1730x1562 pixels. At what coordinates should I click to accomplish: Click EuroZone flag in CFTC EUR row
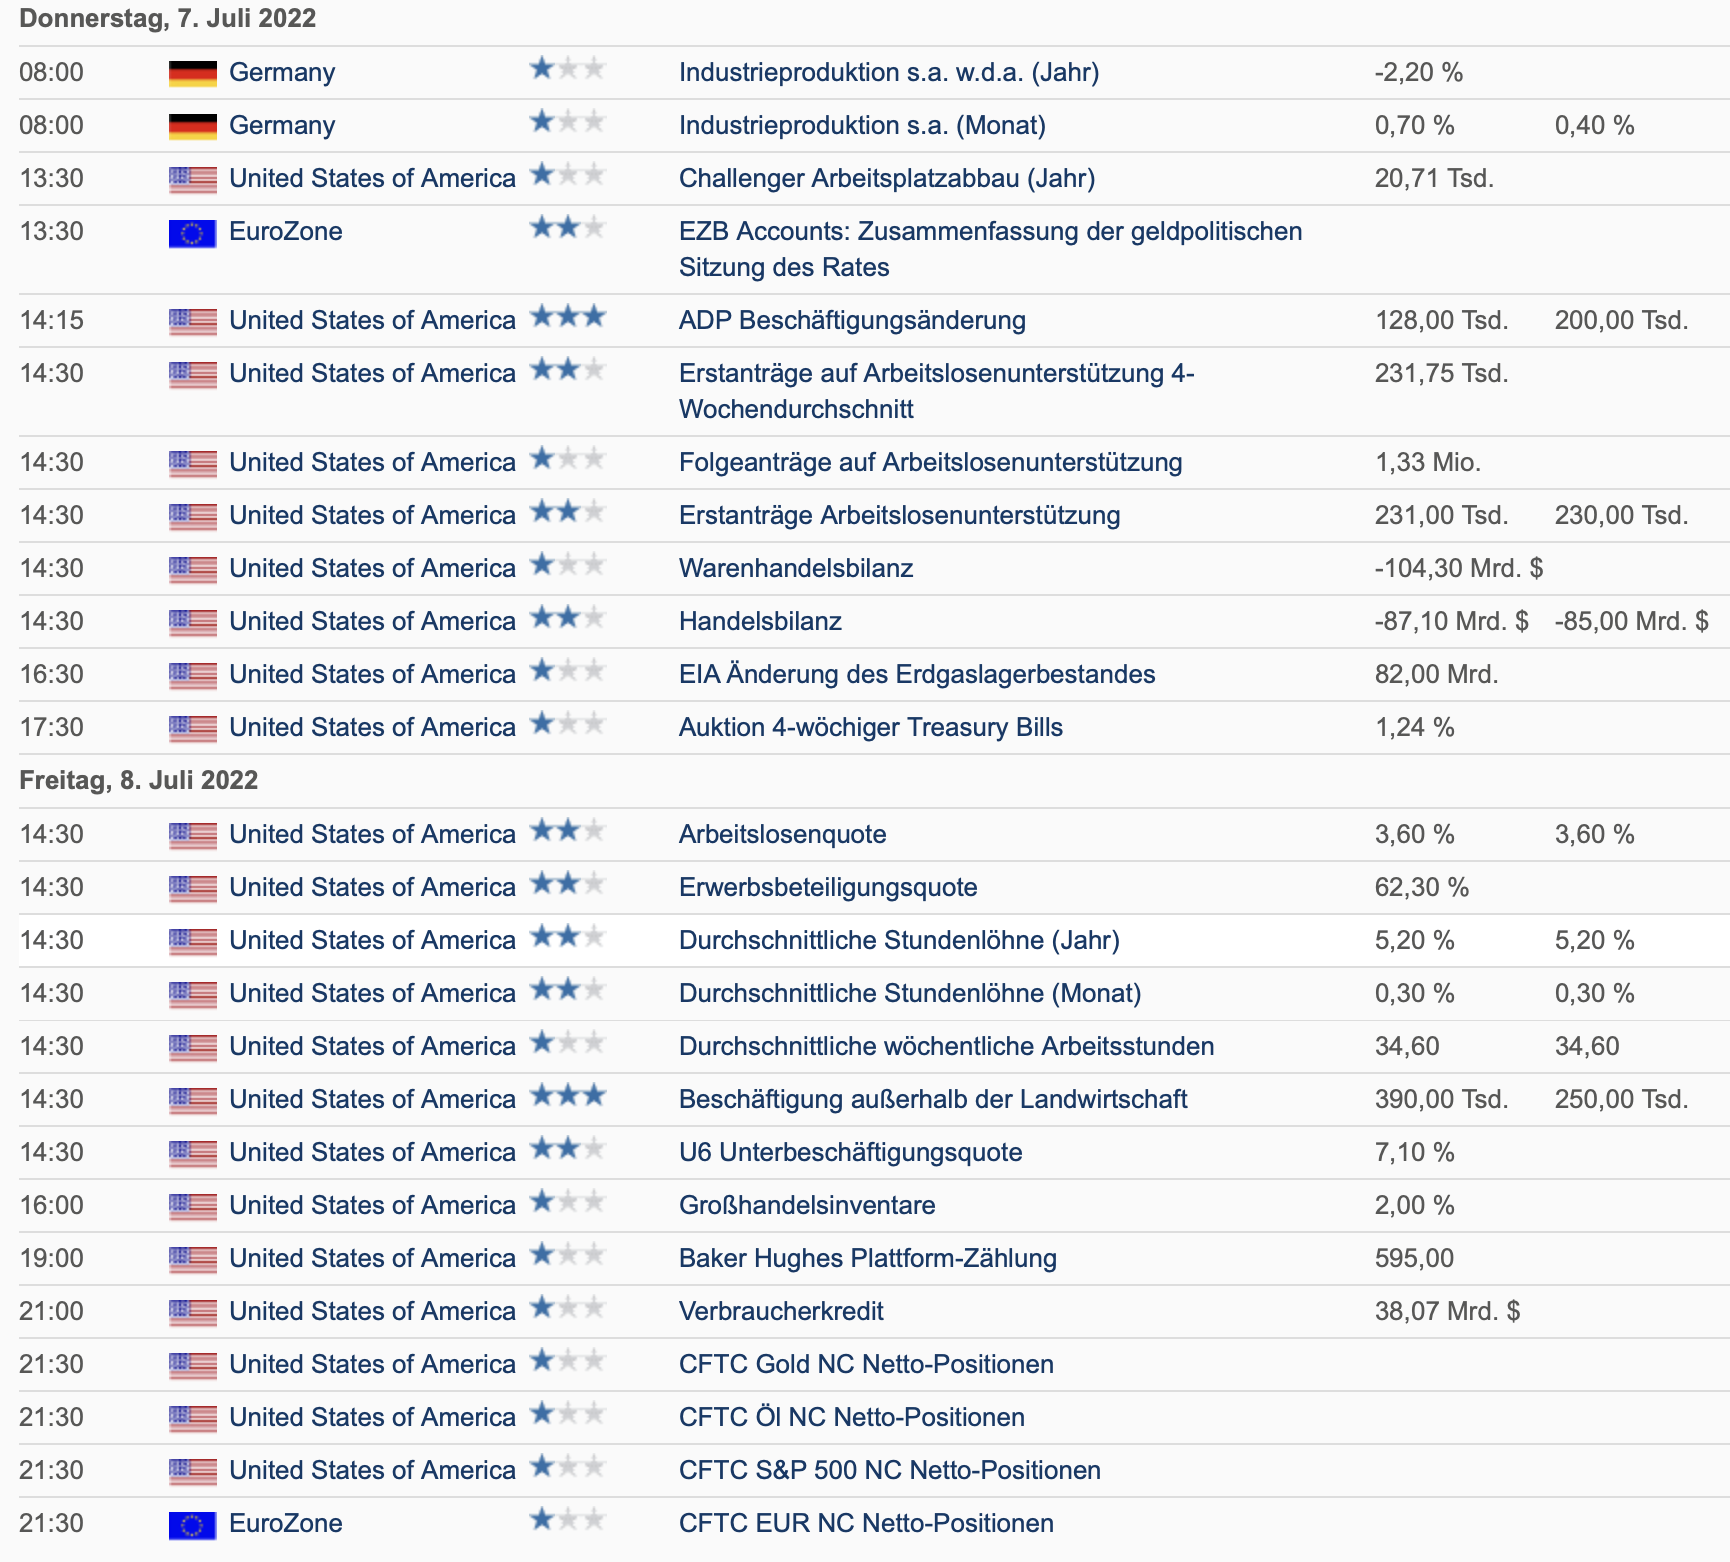(x=192, y=1524)
